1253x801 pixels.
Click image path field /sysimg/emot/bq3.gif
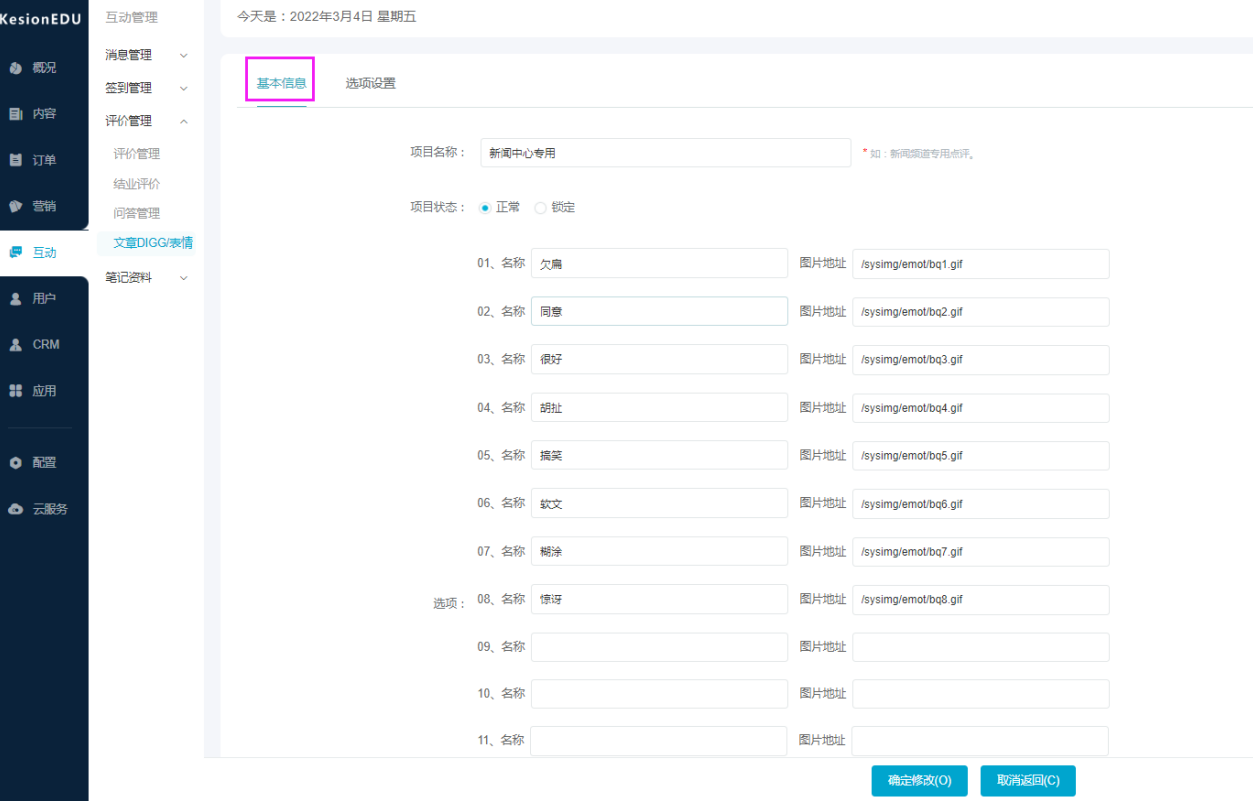[981, 360]
